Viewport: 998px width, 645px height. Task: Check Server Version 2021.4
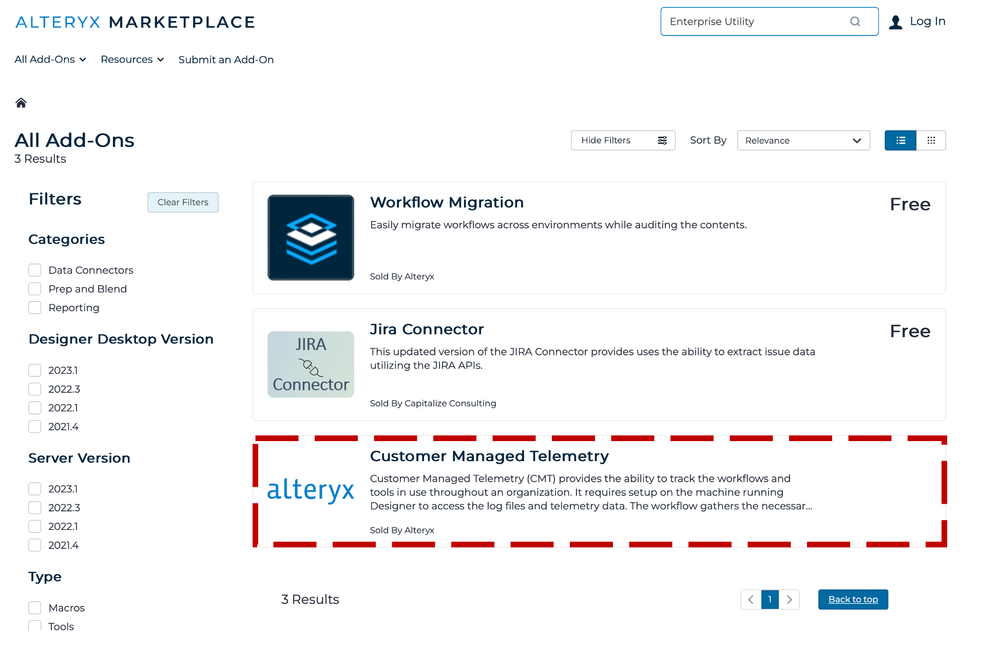[35, 546]
